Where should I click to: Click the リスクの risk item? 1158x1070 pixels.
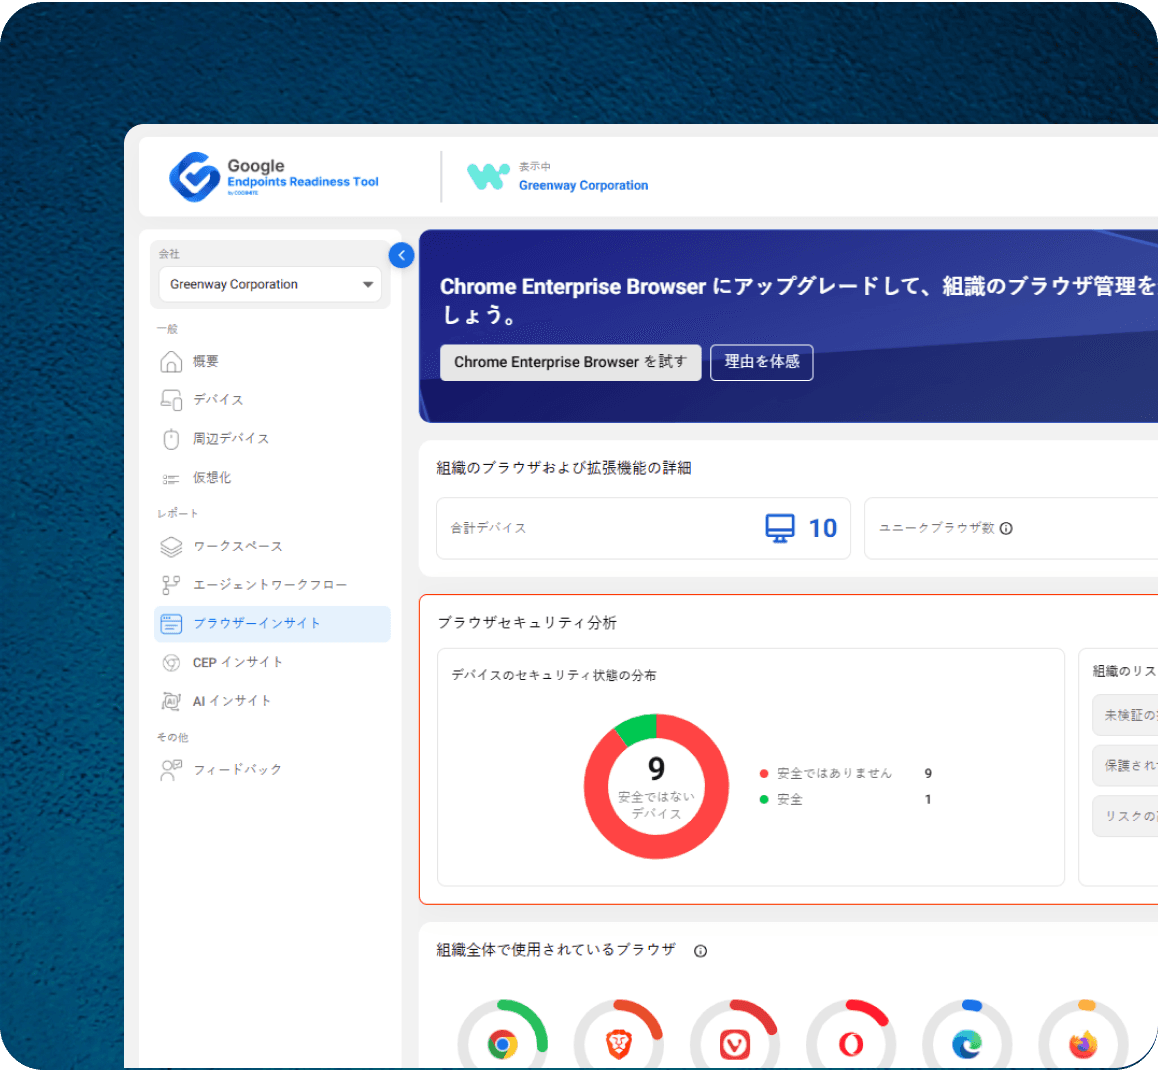point(1125,816)
